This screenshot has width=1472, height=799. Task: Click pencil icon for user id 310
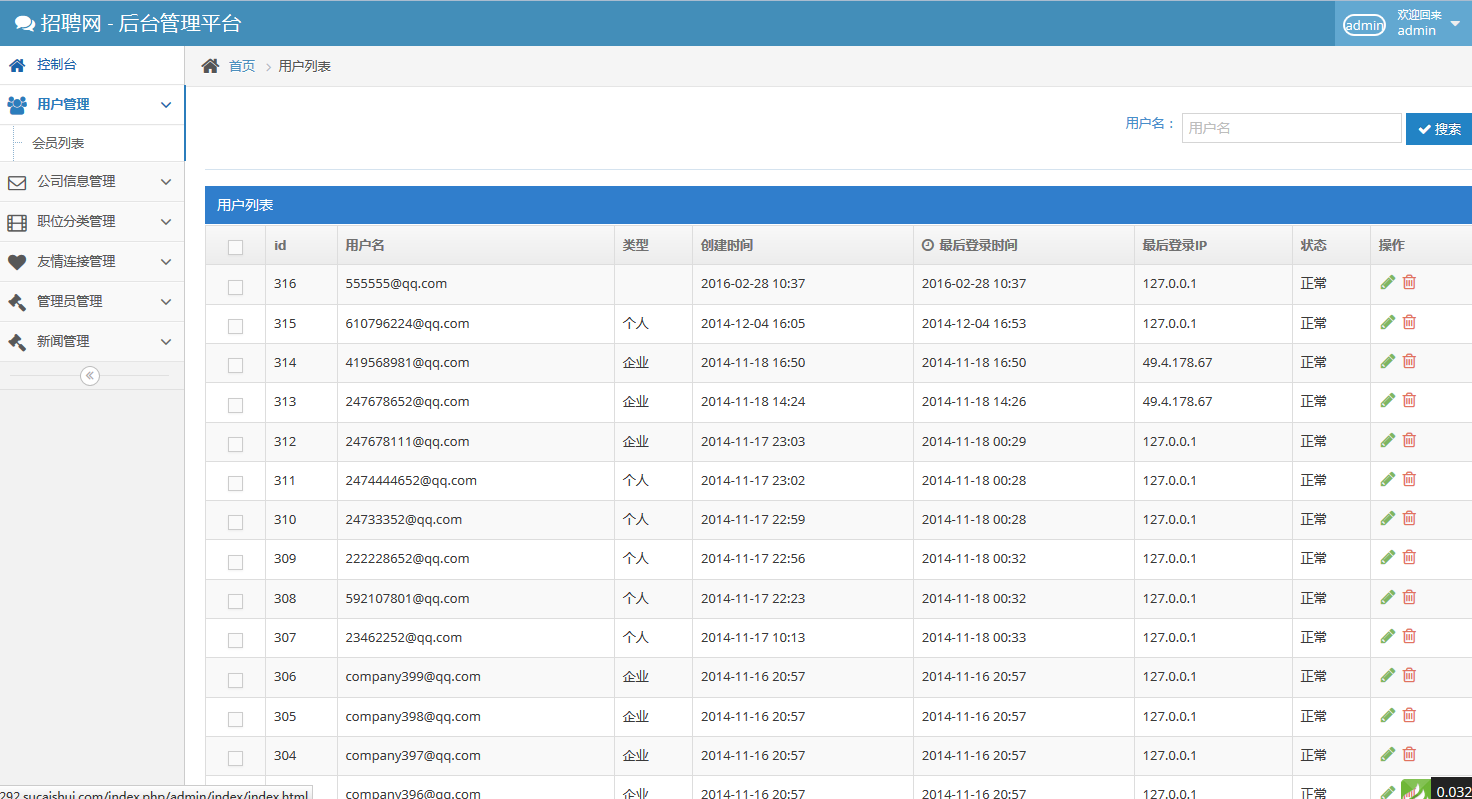(1387, 518)
